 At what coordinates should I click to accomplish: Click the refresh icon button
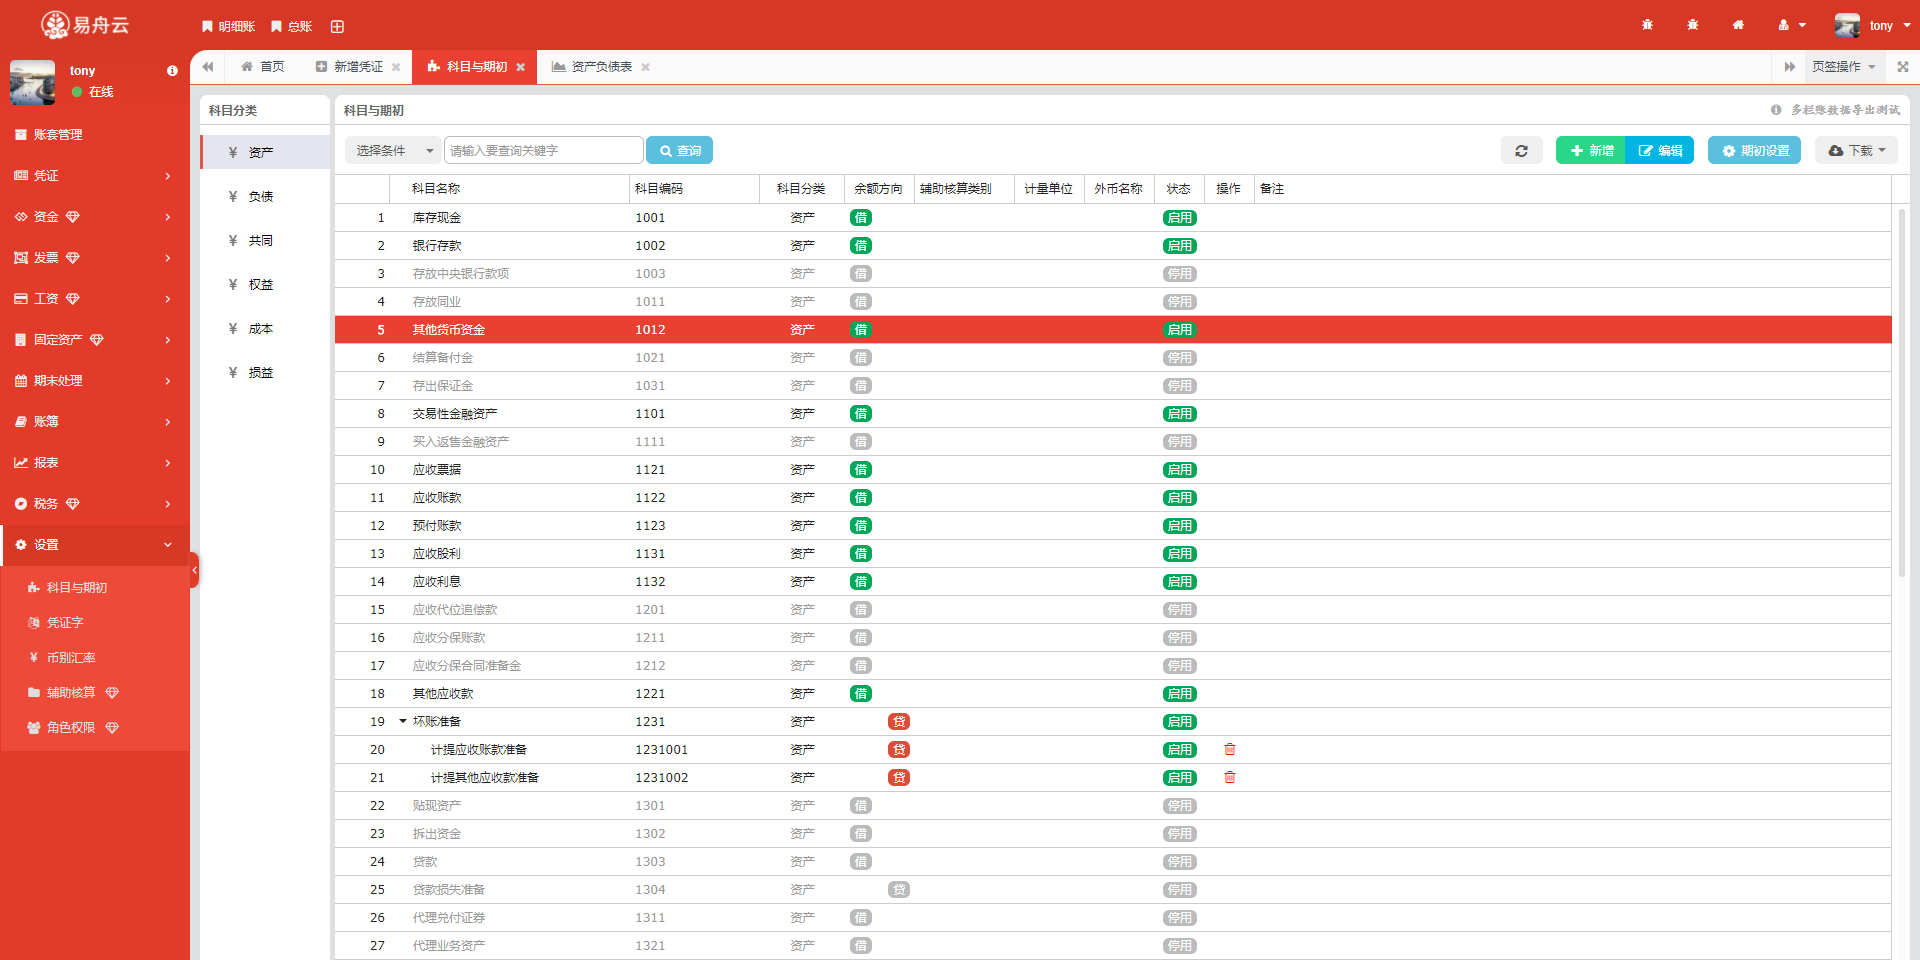[1521, 151]
